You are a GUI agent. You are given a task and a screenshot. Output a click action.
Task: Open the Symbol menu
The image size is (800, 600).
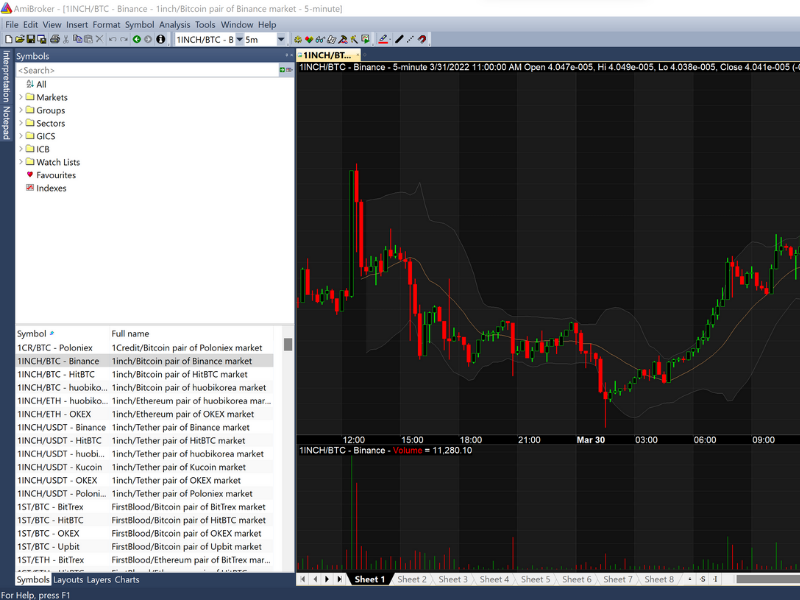[139, 24]
